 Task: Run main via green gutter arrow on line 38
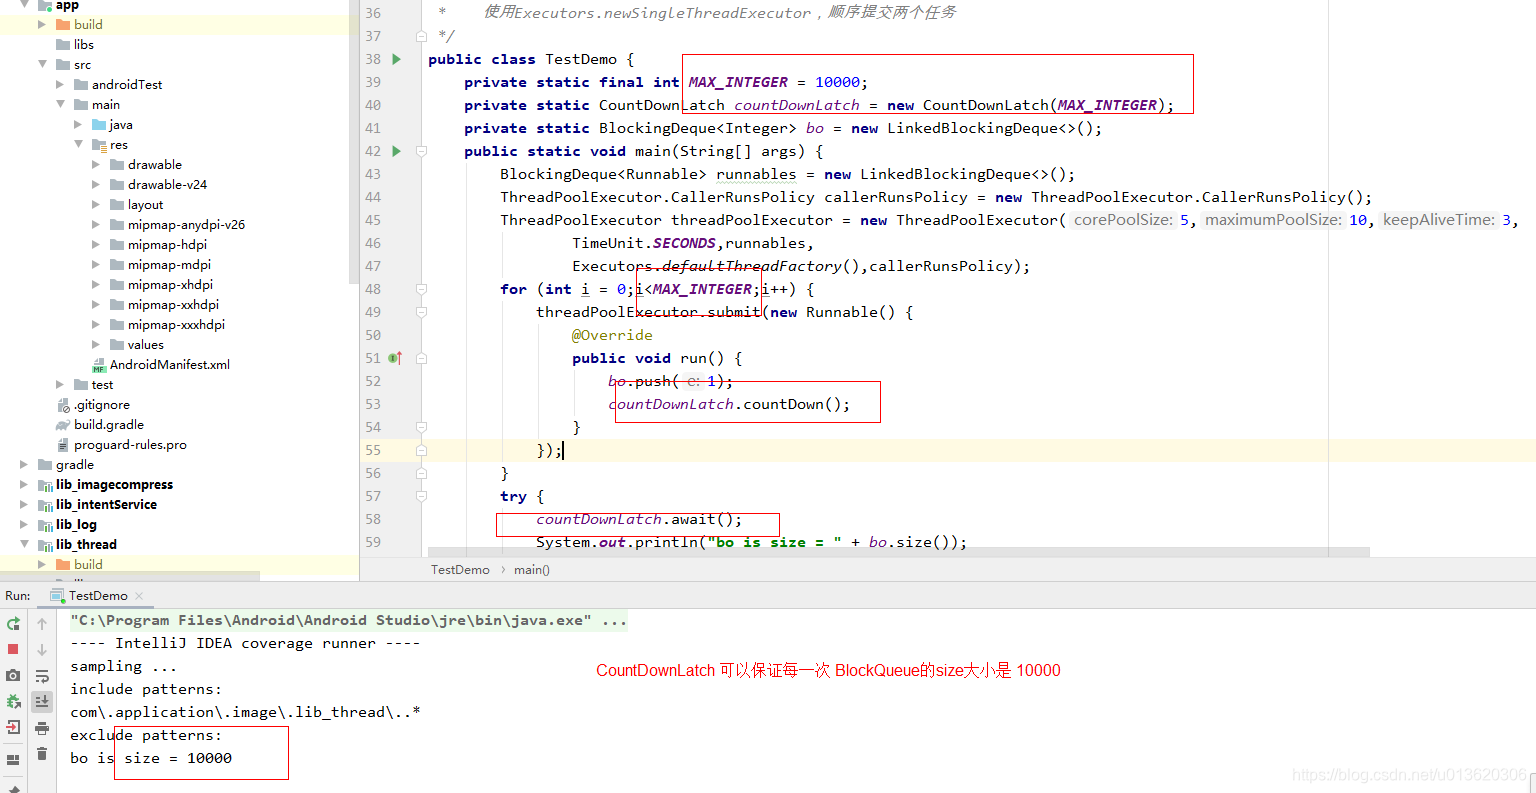tap(396, 59)
